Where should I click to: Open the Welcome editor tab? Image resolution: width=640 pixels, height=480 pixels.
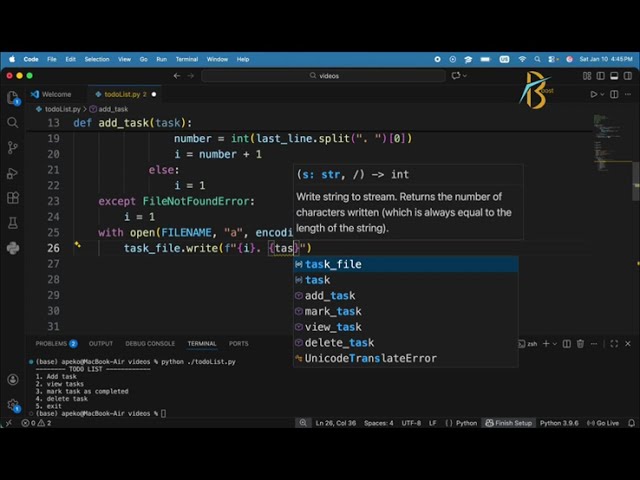pos(51,94)
